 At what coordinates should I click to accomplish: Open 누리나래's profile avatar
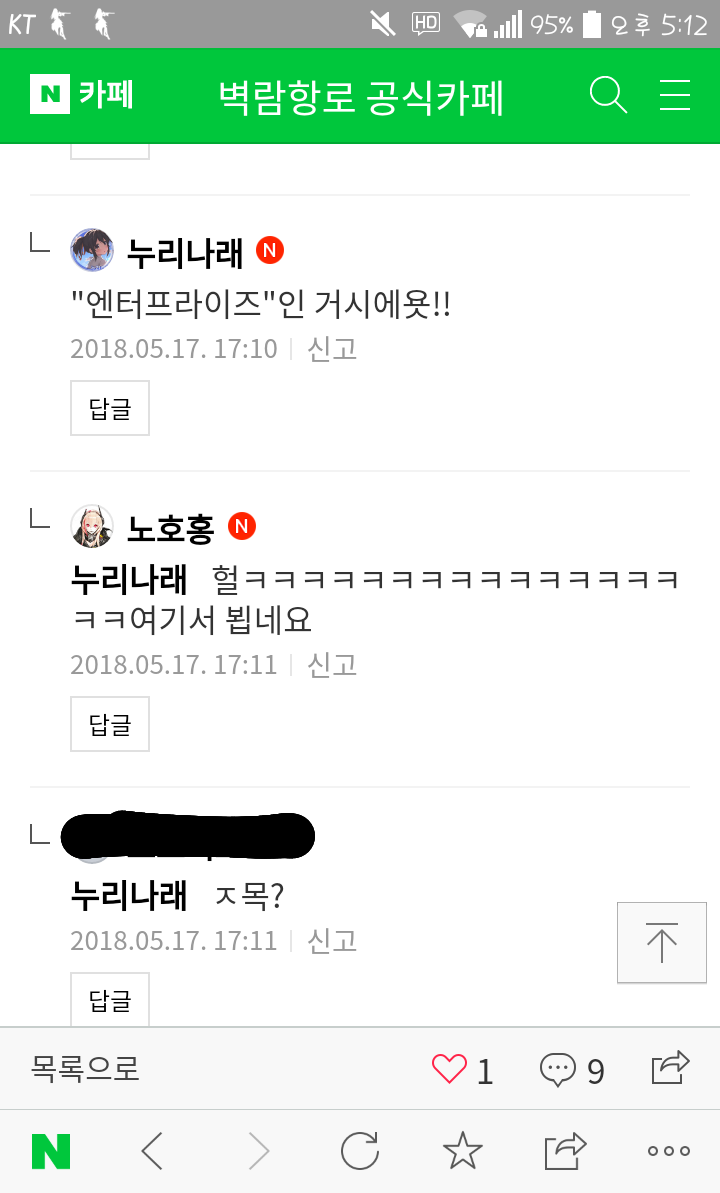pyautogui.click(x=92, y=250)
